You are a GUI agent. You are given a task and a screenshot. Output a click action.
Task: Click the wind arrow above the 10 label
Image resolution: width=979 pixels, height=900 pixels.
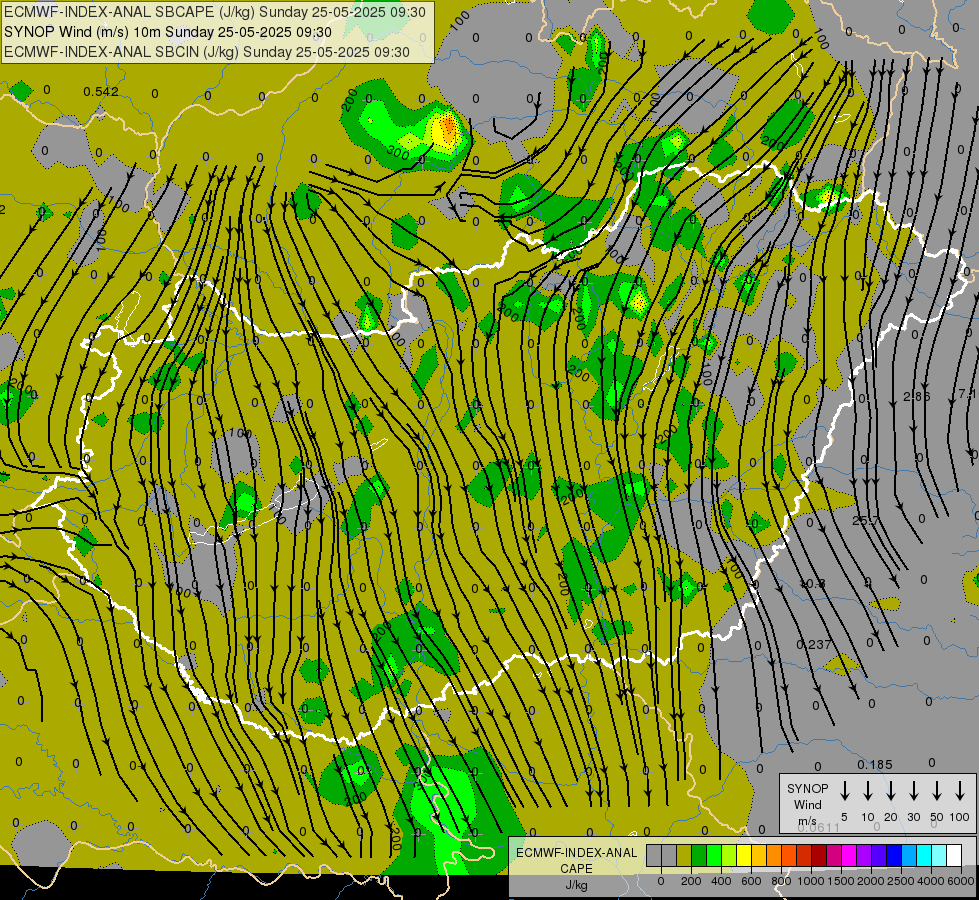pyautogui.click(x=868, y=791)
